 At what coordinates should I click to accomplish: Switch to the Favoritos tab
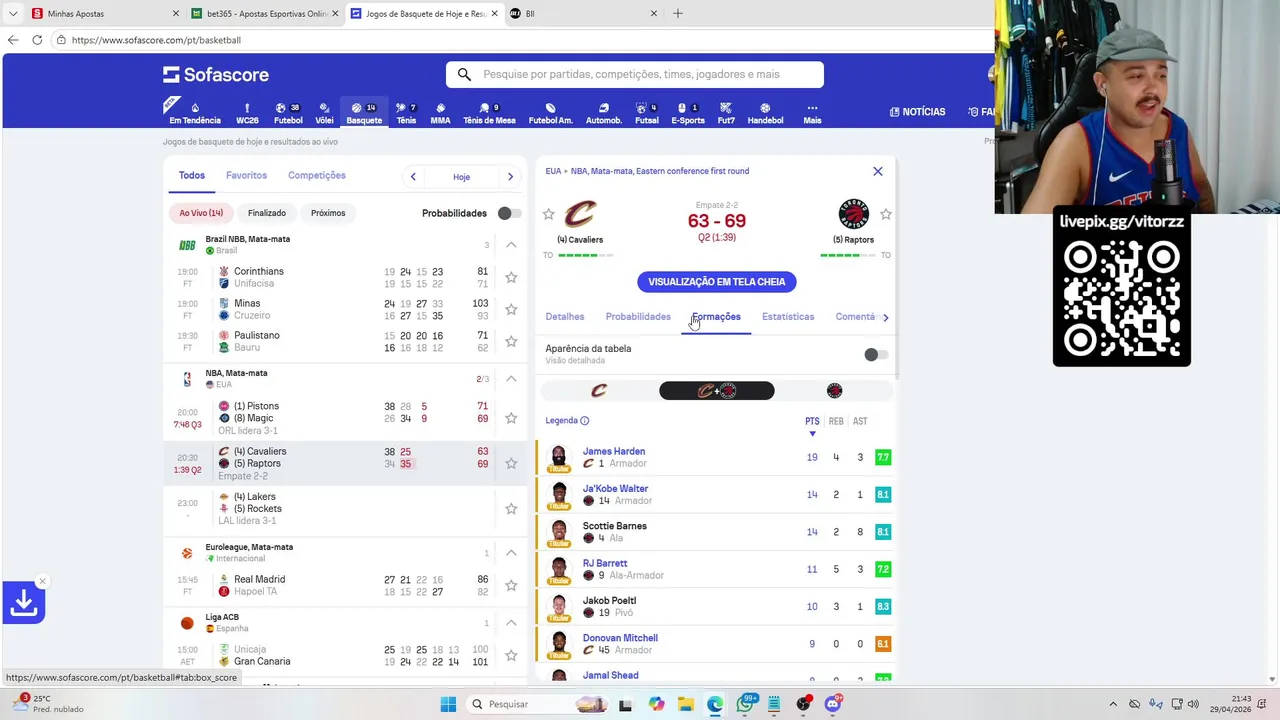point(246,175)
